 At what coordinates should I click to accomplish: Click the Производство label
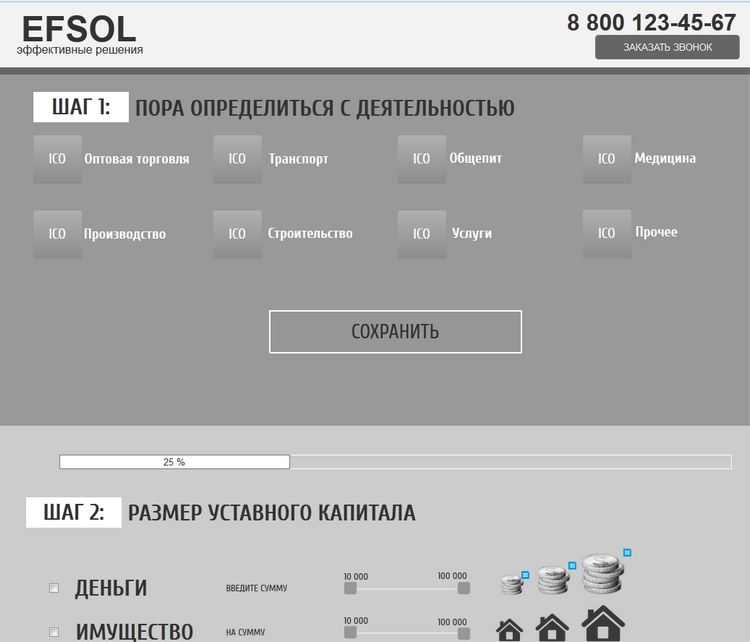(125, 234)
